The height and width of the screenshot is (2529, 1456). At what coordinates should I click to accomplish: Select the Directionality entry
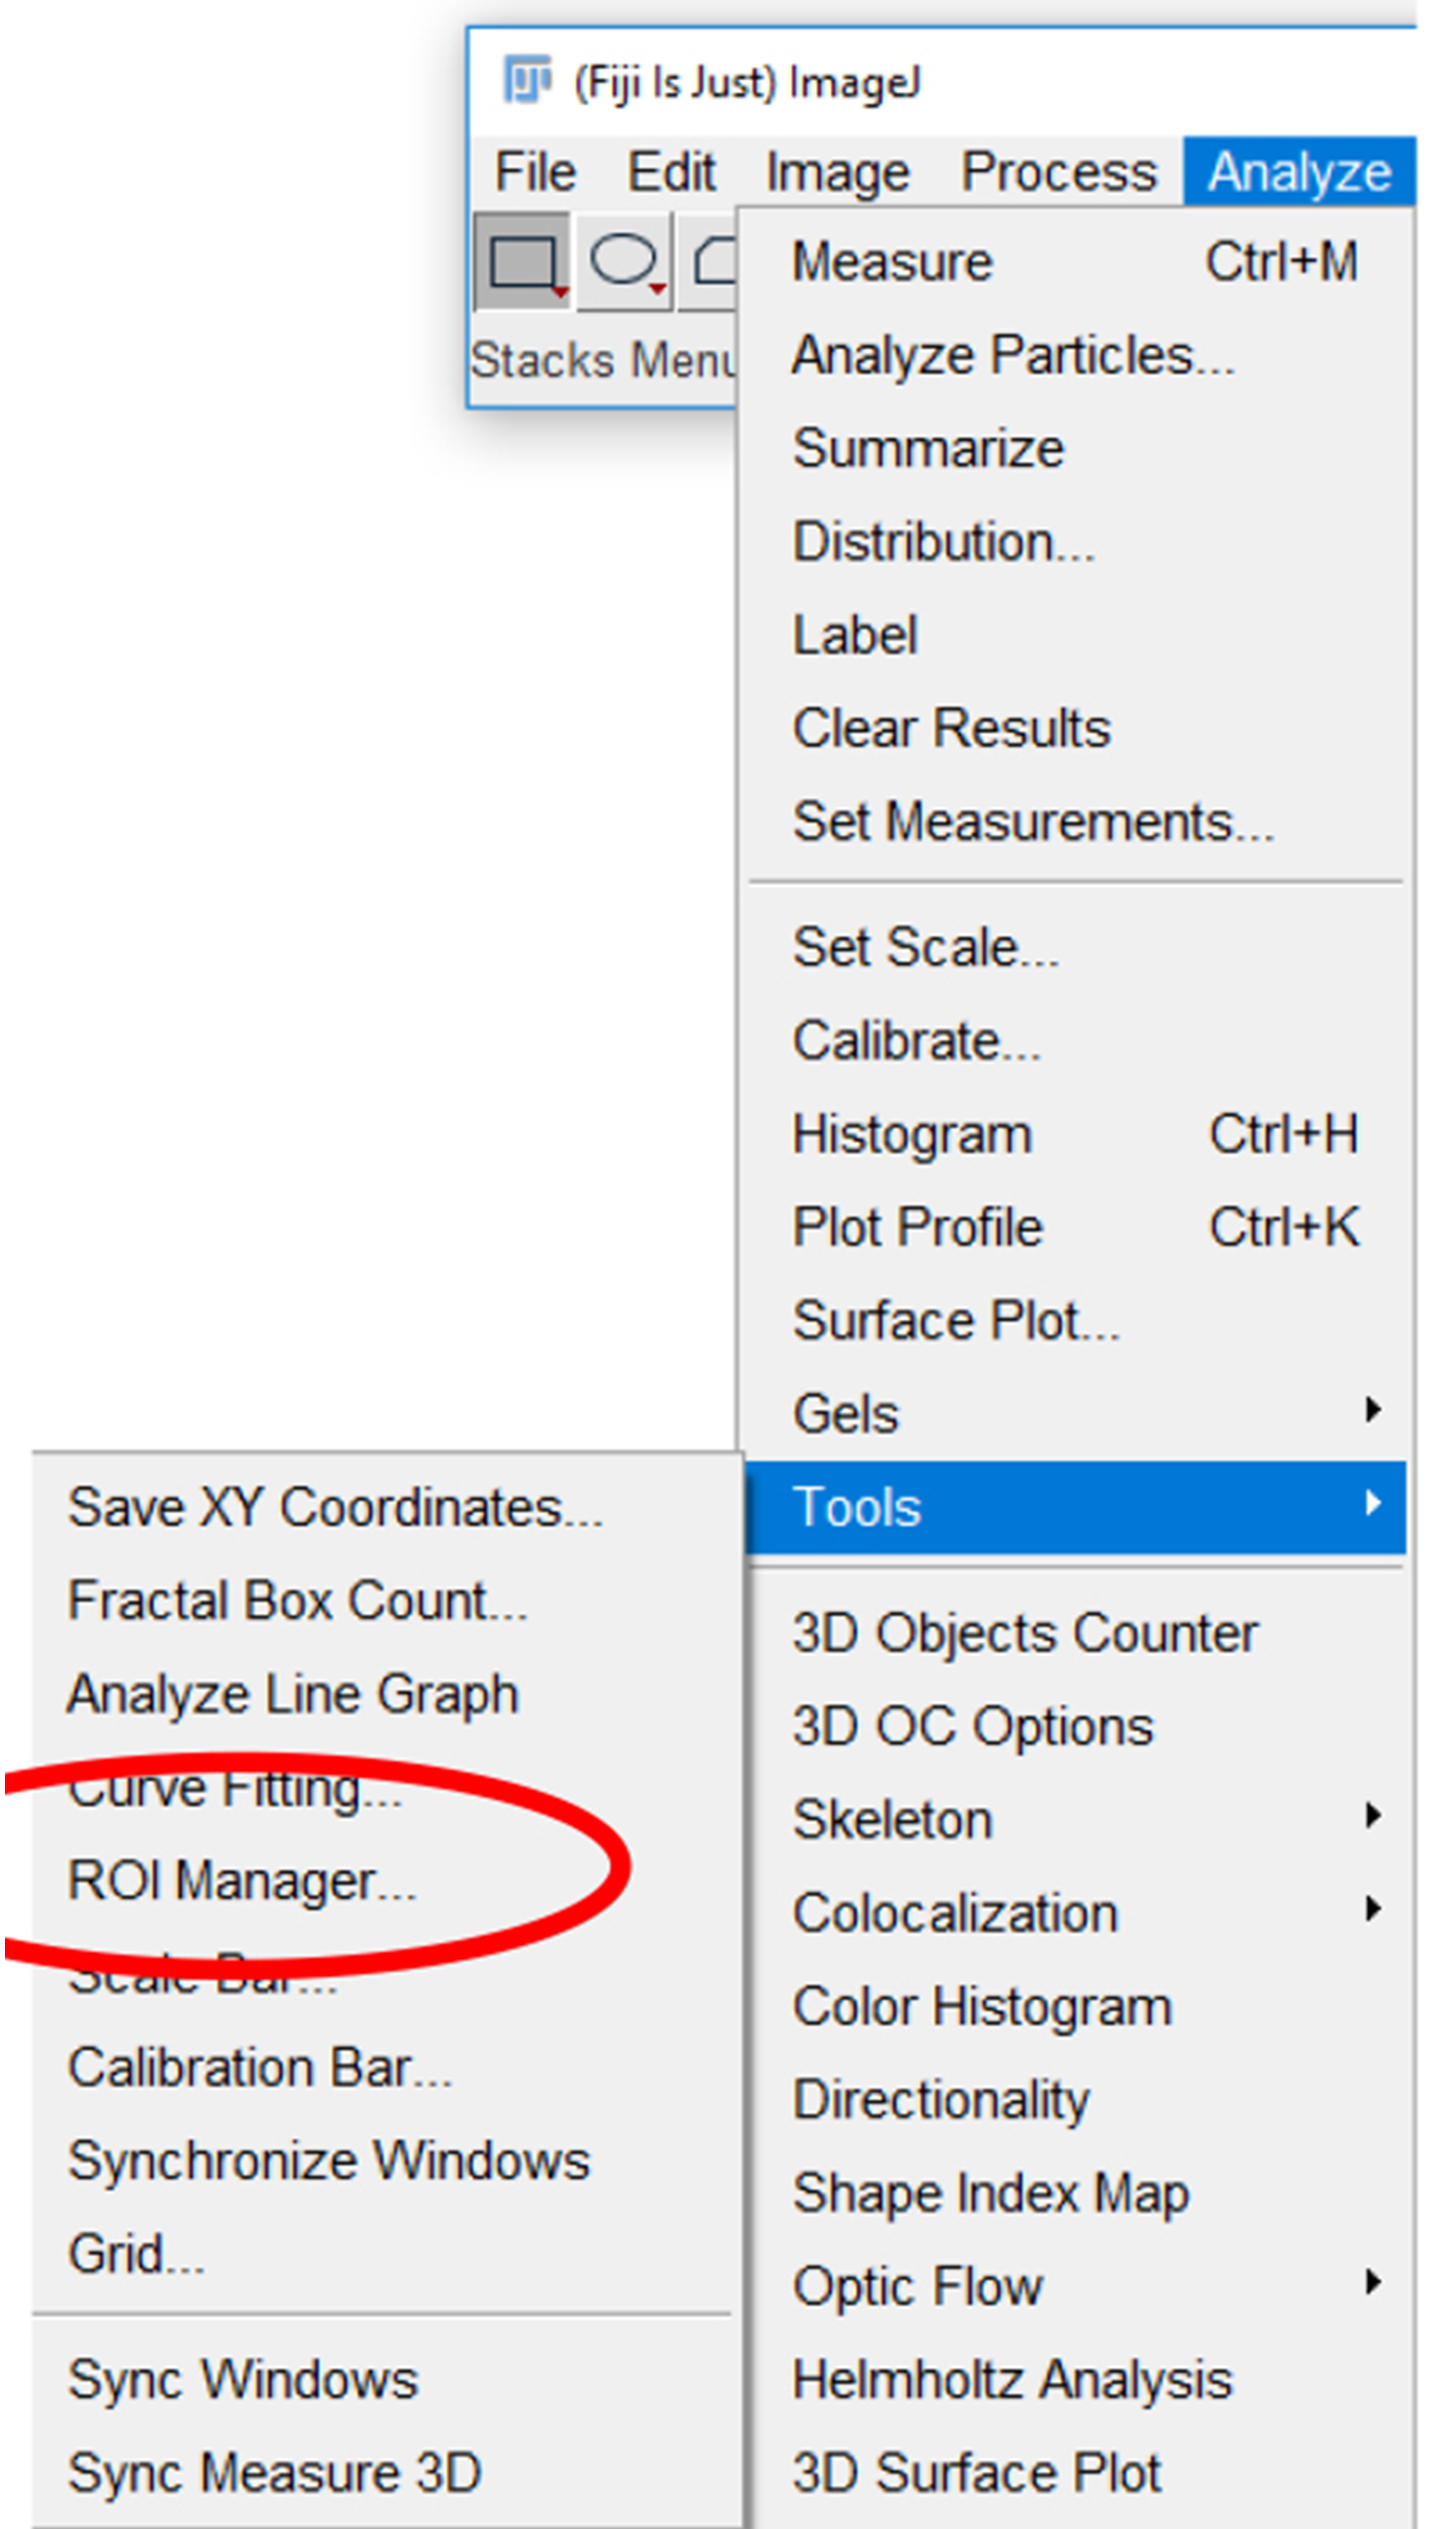tap(1076, 2099)
